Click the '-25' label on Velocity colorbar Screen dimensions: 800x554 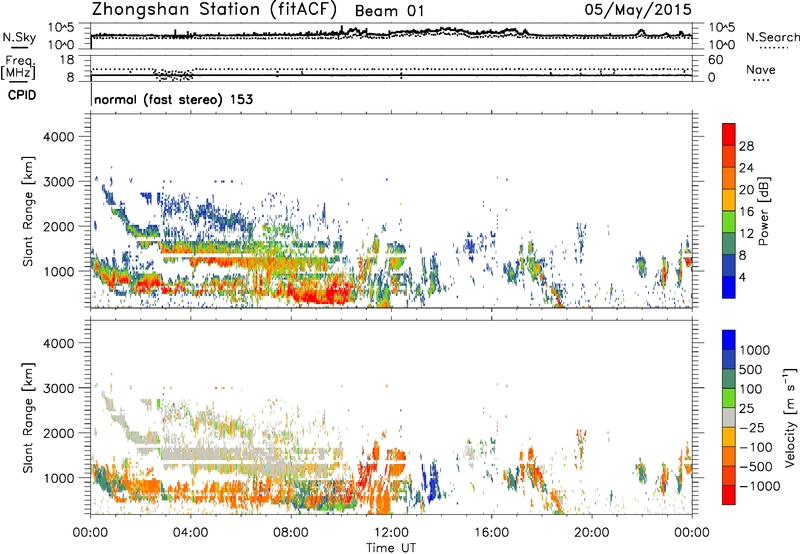click(x=753, y=427)
